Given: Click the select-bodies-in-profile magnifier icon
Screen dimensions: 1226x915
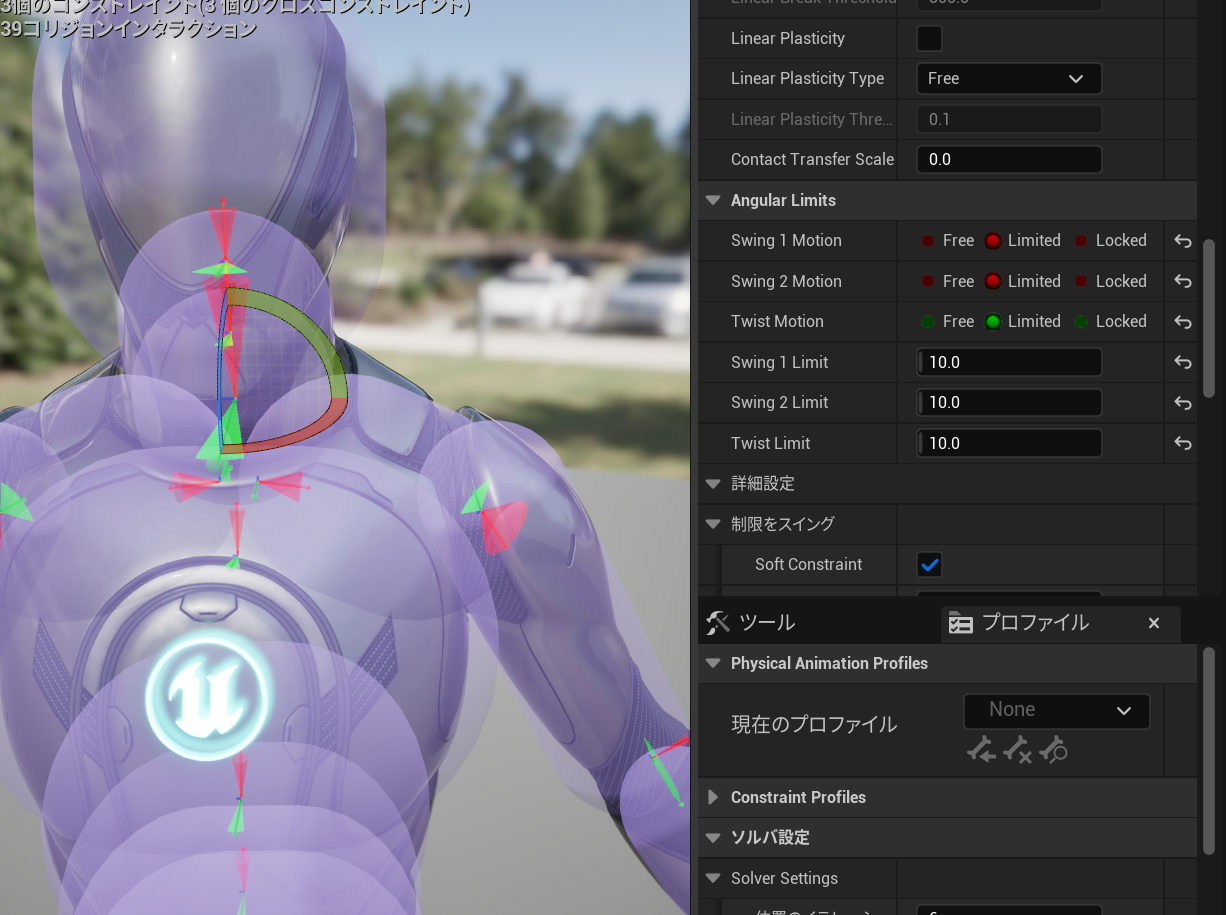Looking at the screenshot, I should point(1053,750).
